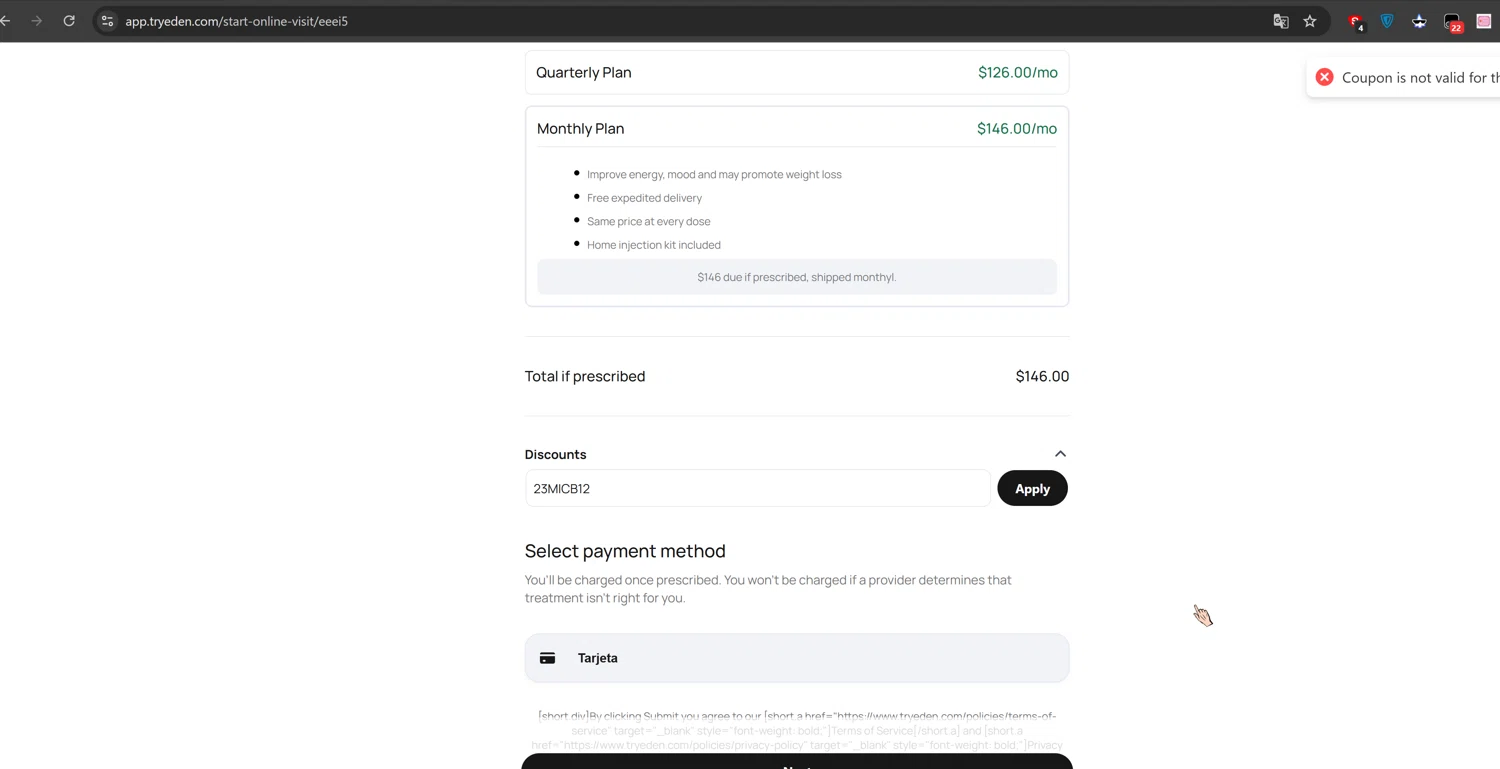This screenshot has width=1500, height=769.
Task: Click the Discounts section heading
Action: 555,454
